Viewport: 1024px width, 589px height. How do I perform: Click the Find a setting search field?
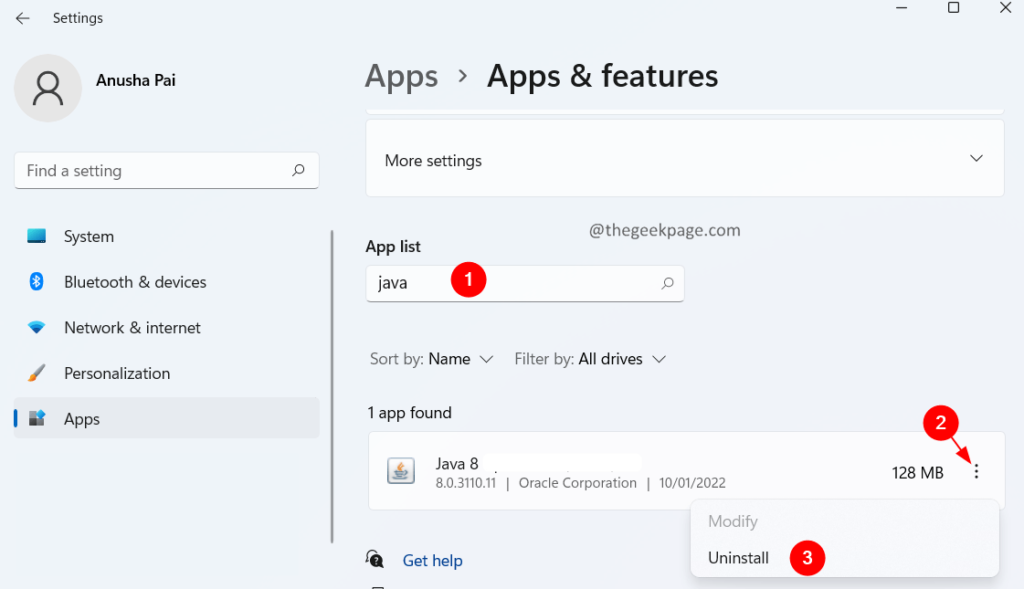pyautogui.click(x=150, y=171)
